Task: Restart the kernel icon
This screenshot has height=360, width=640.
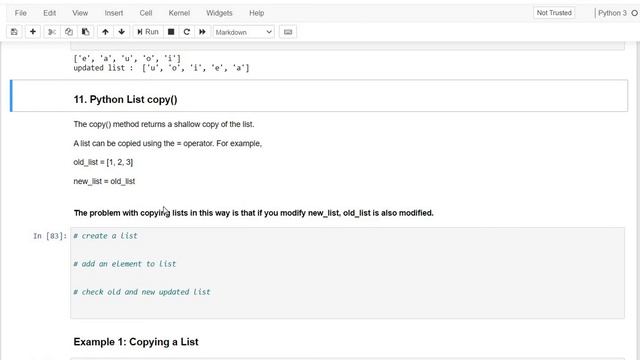Action: point(187,32)
